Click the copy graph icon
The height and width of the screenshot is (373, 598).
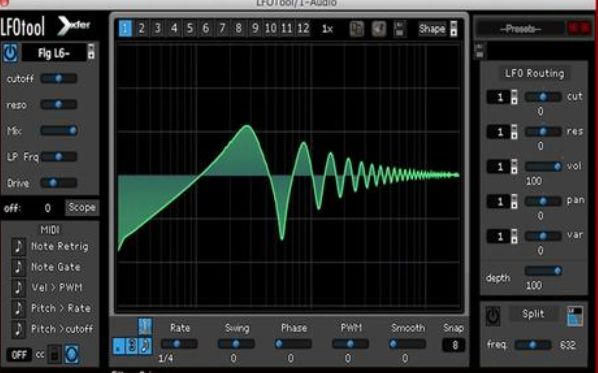tap(357, 29)
